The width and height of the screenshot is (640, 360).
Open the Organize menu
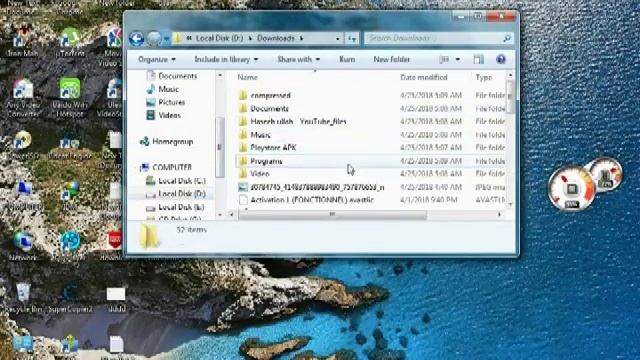157,60
